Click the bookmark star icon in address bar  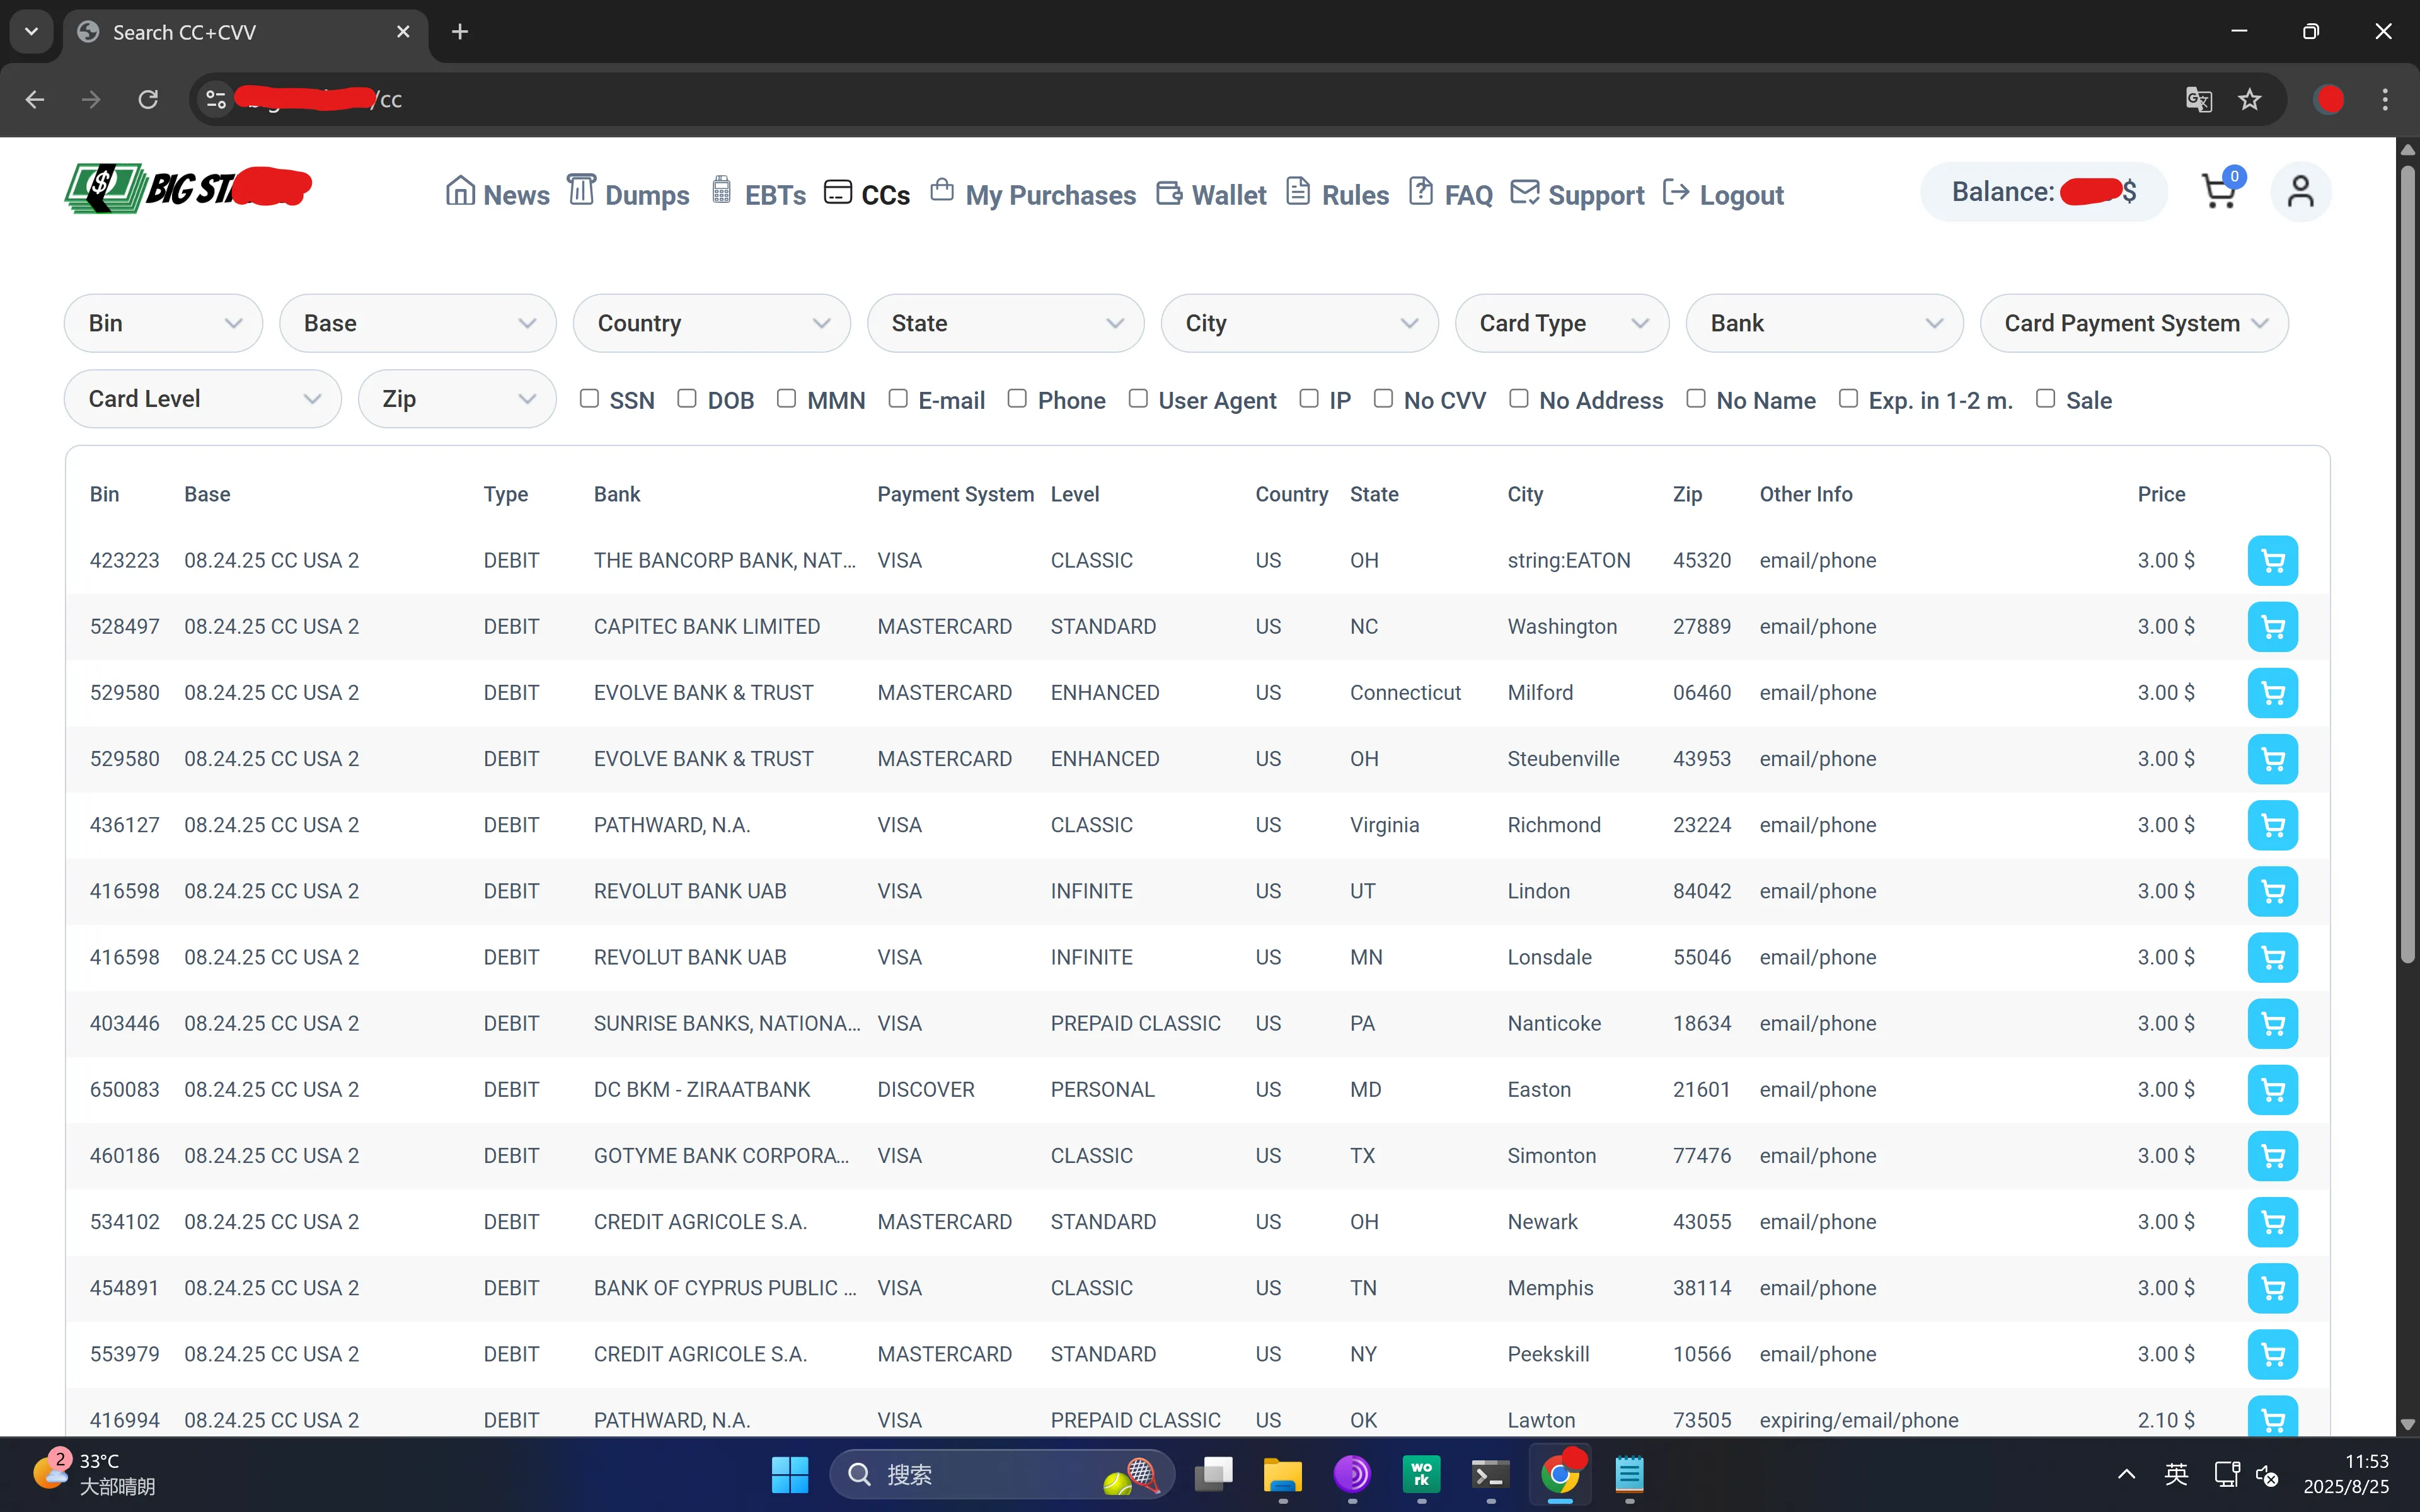point(2250,99)
